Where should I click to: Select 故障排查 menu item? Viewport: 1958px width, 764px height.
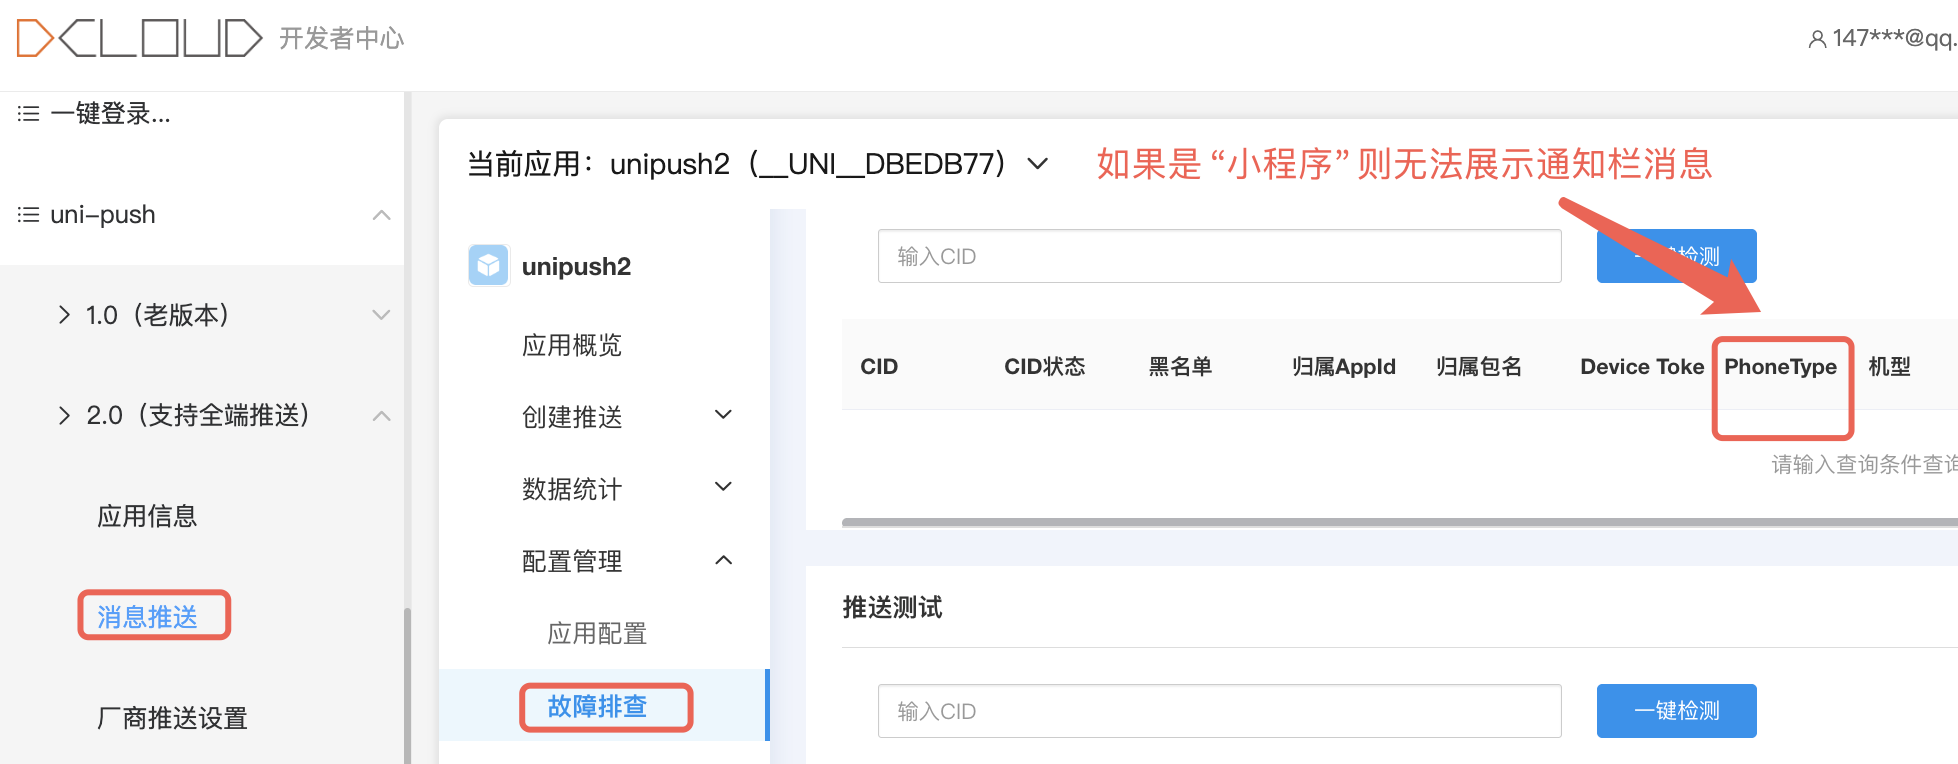(x=597, y=706)
